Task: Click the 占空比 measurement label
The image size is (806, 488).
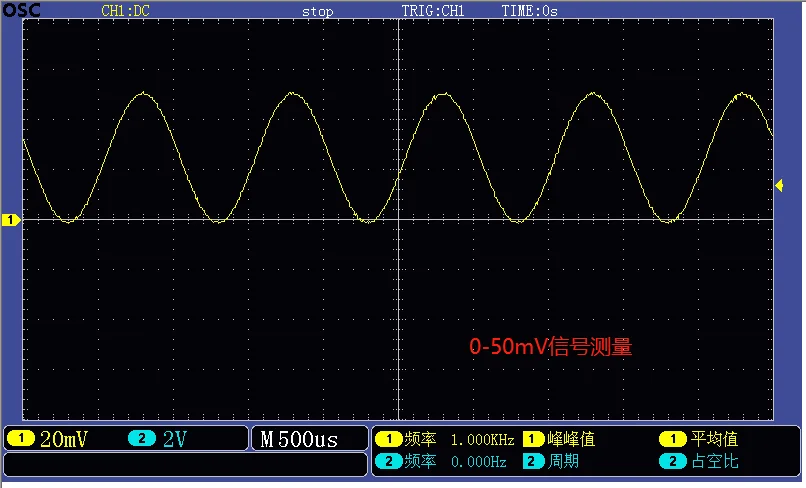Action: pos(715,461)
